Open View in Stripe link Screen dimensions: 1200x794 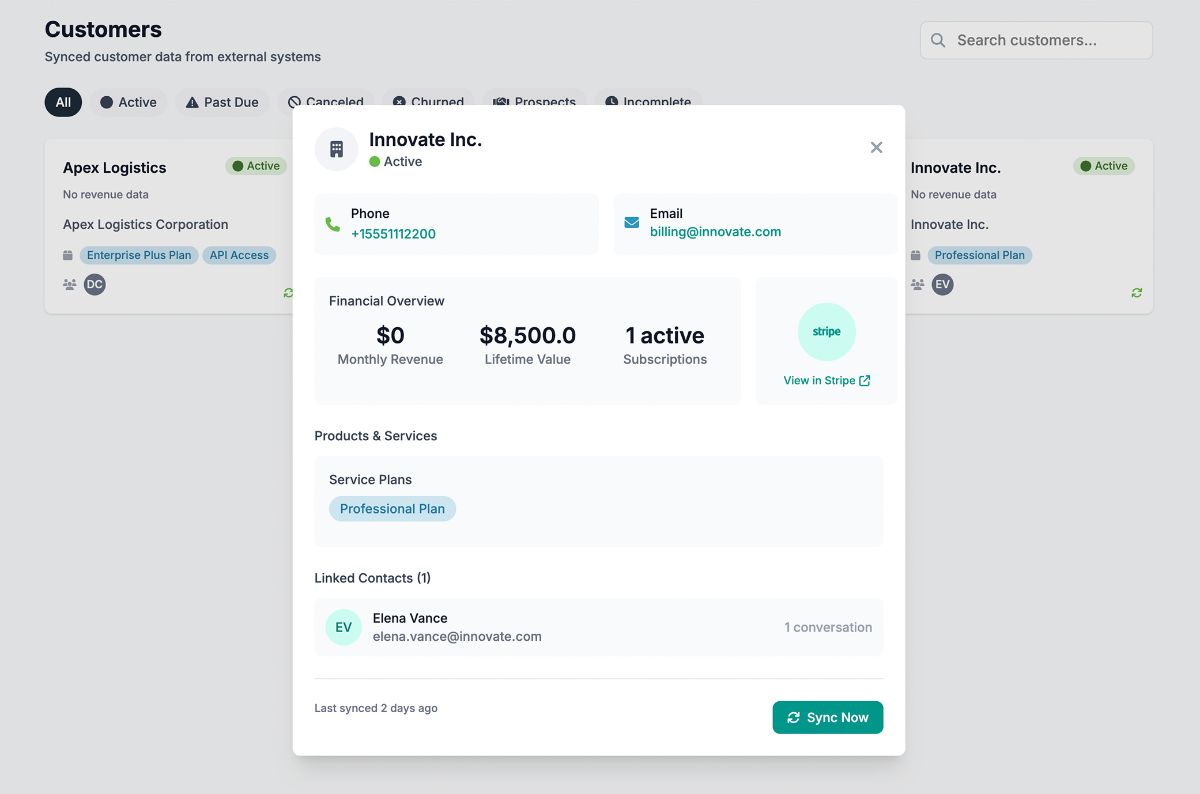[827, 380]
